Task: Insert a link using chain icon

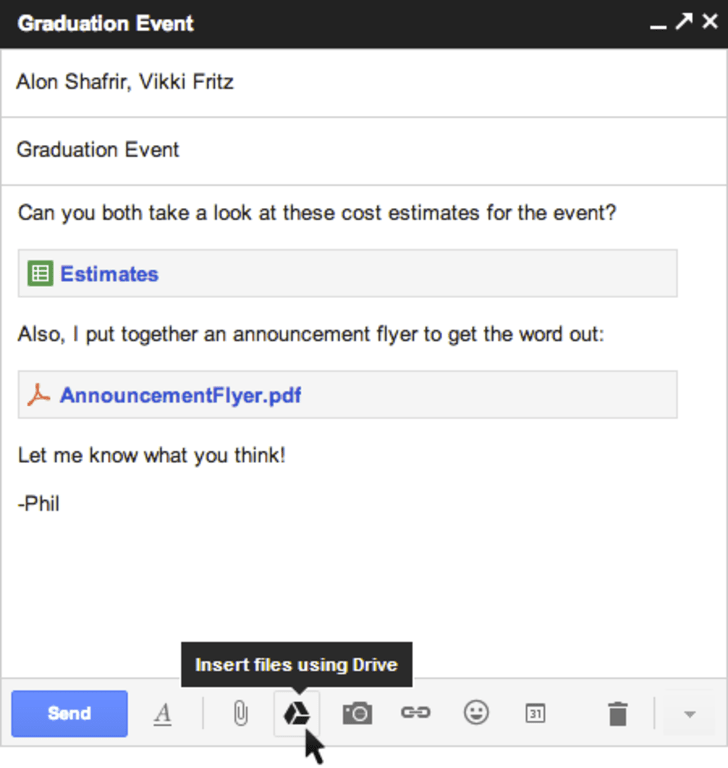Action: [x=415, y=713]
